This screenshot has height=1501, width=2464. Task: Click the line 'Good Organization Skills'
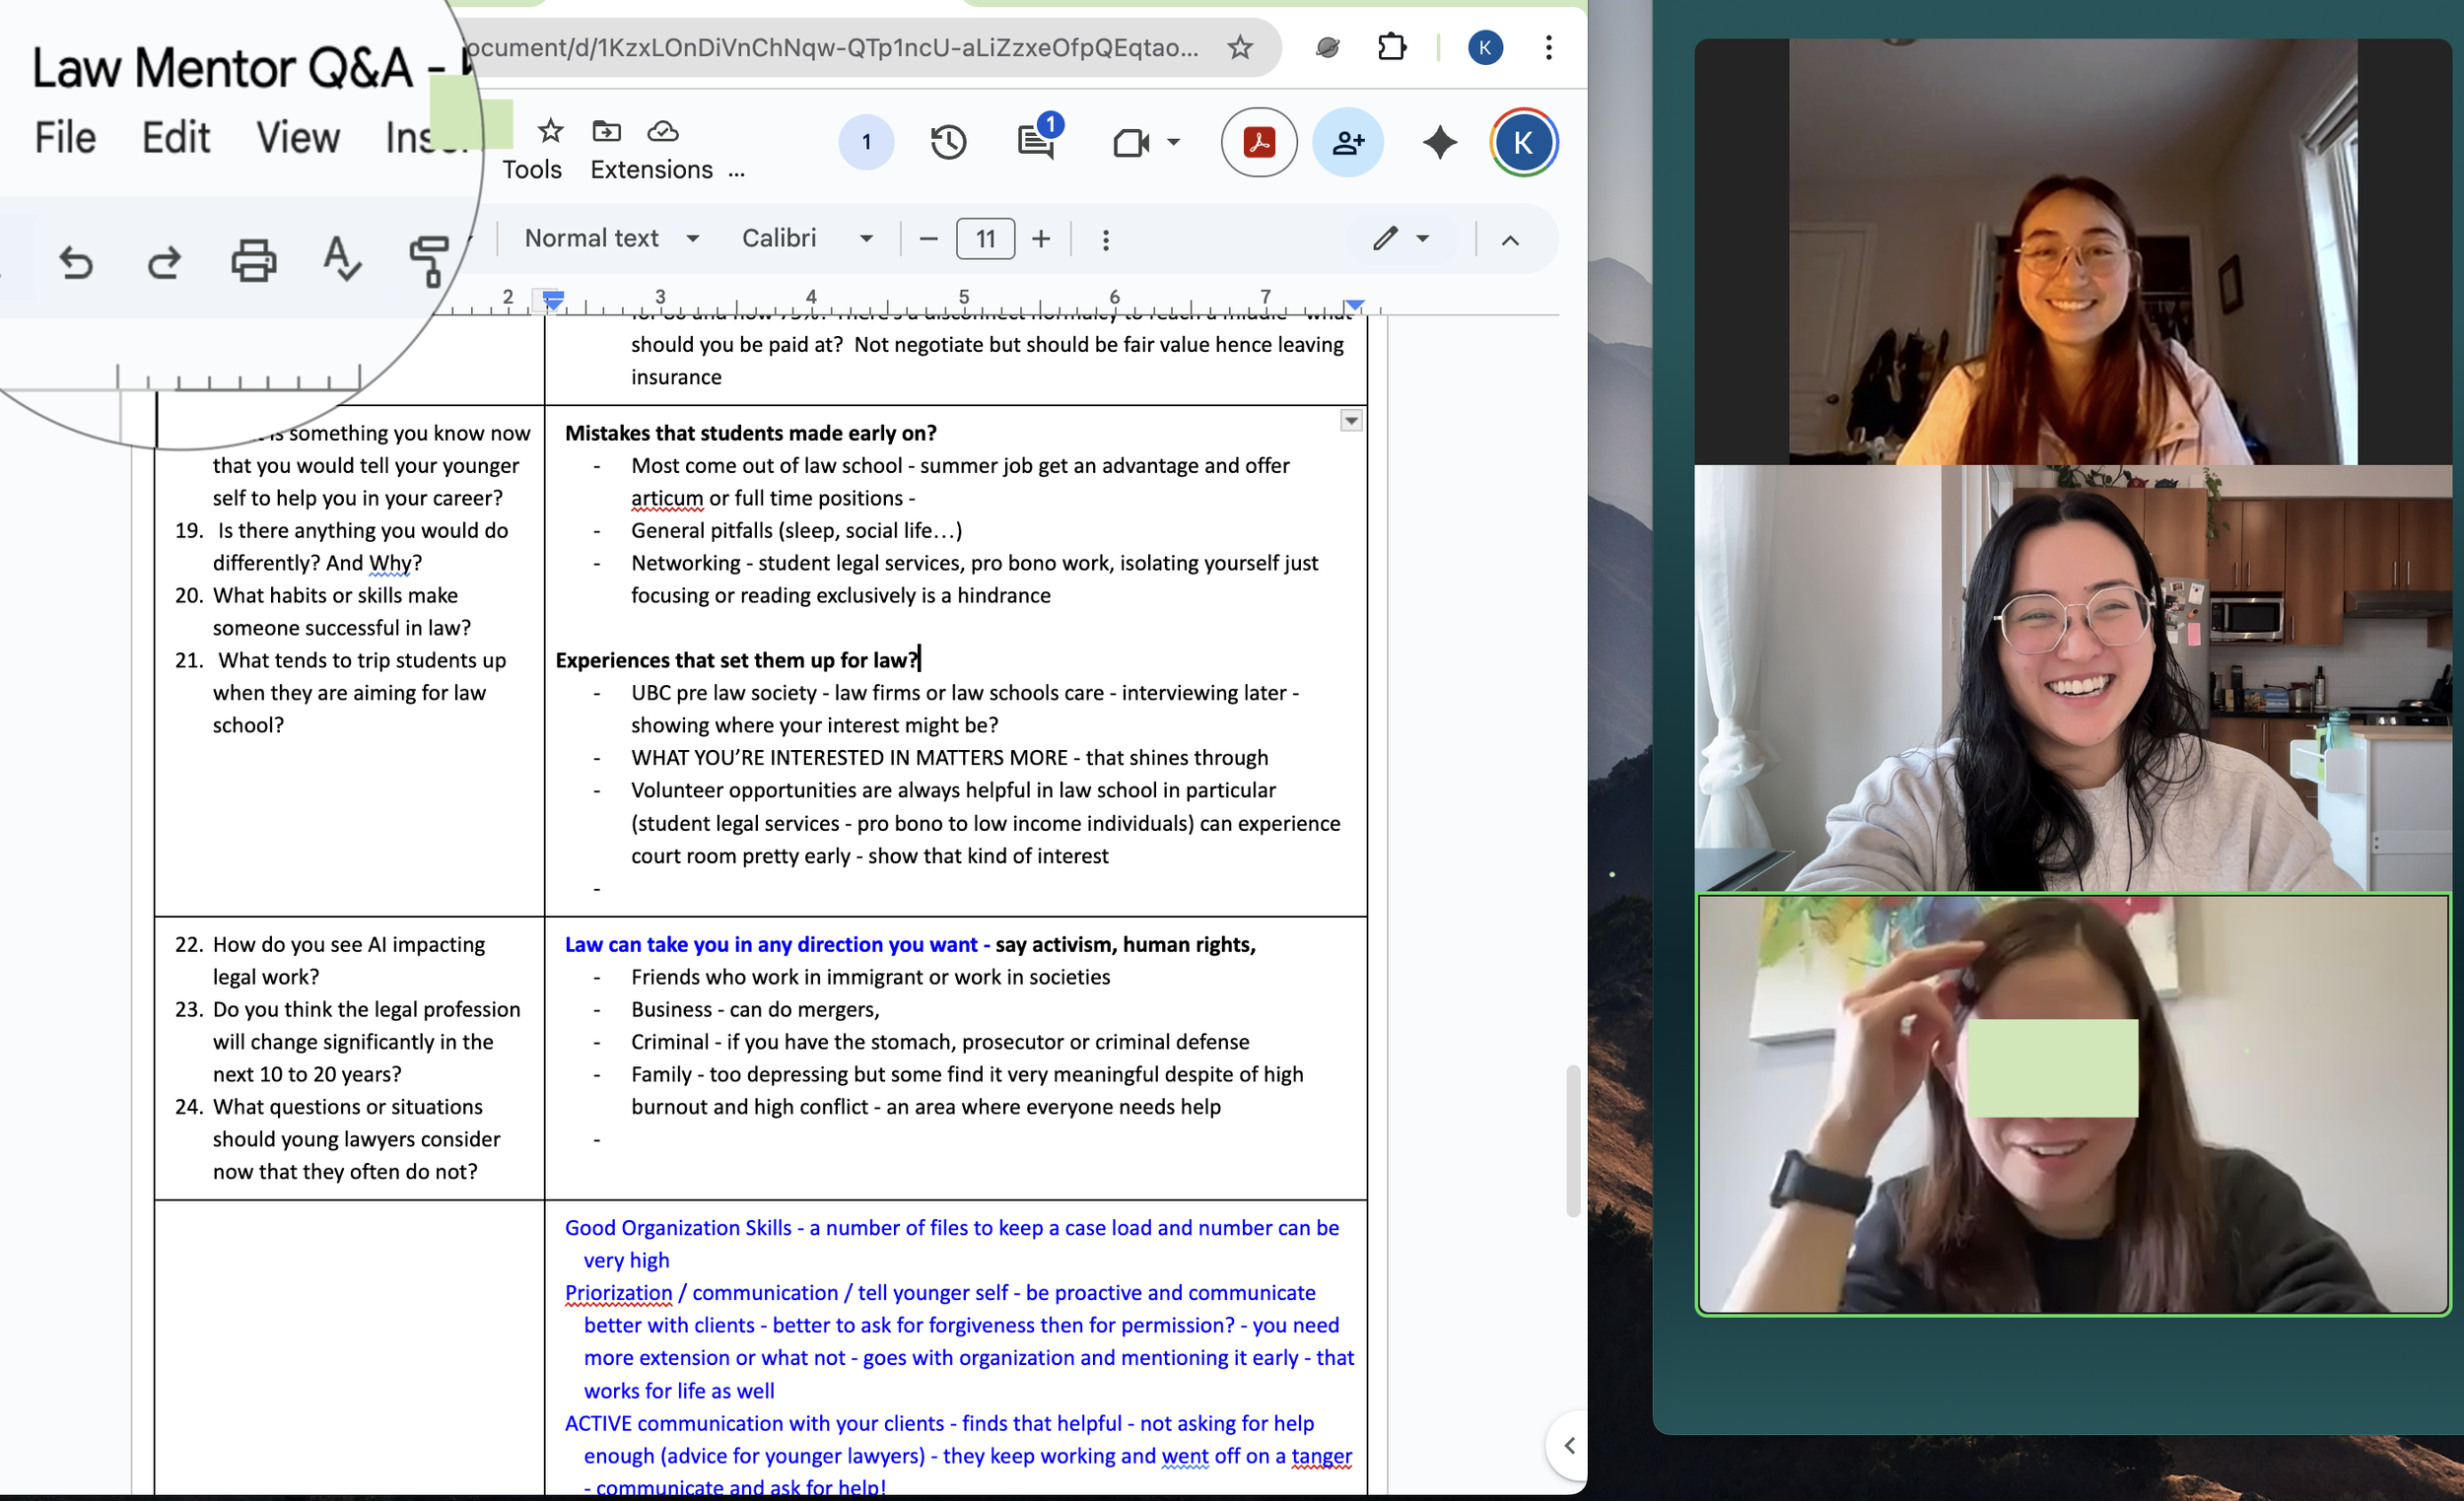tap(677, 1228)
